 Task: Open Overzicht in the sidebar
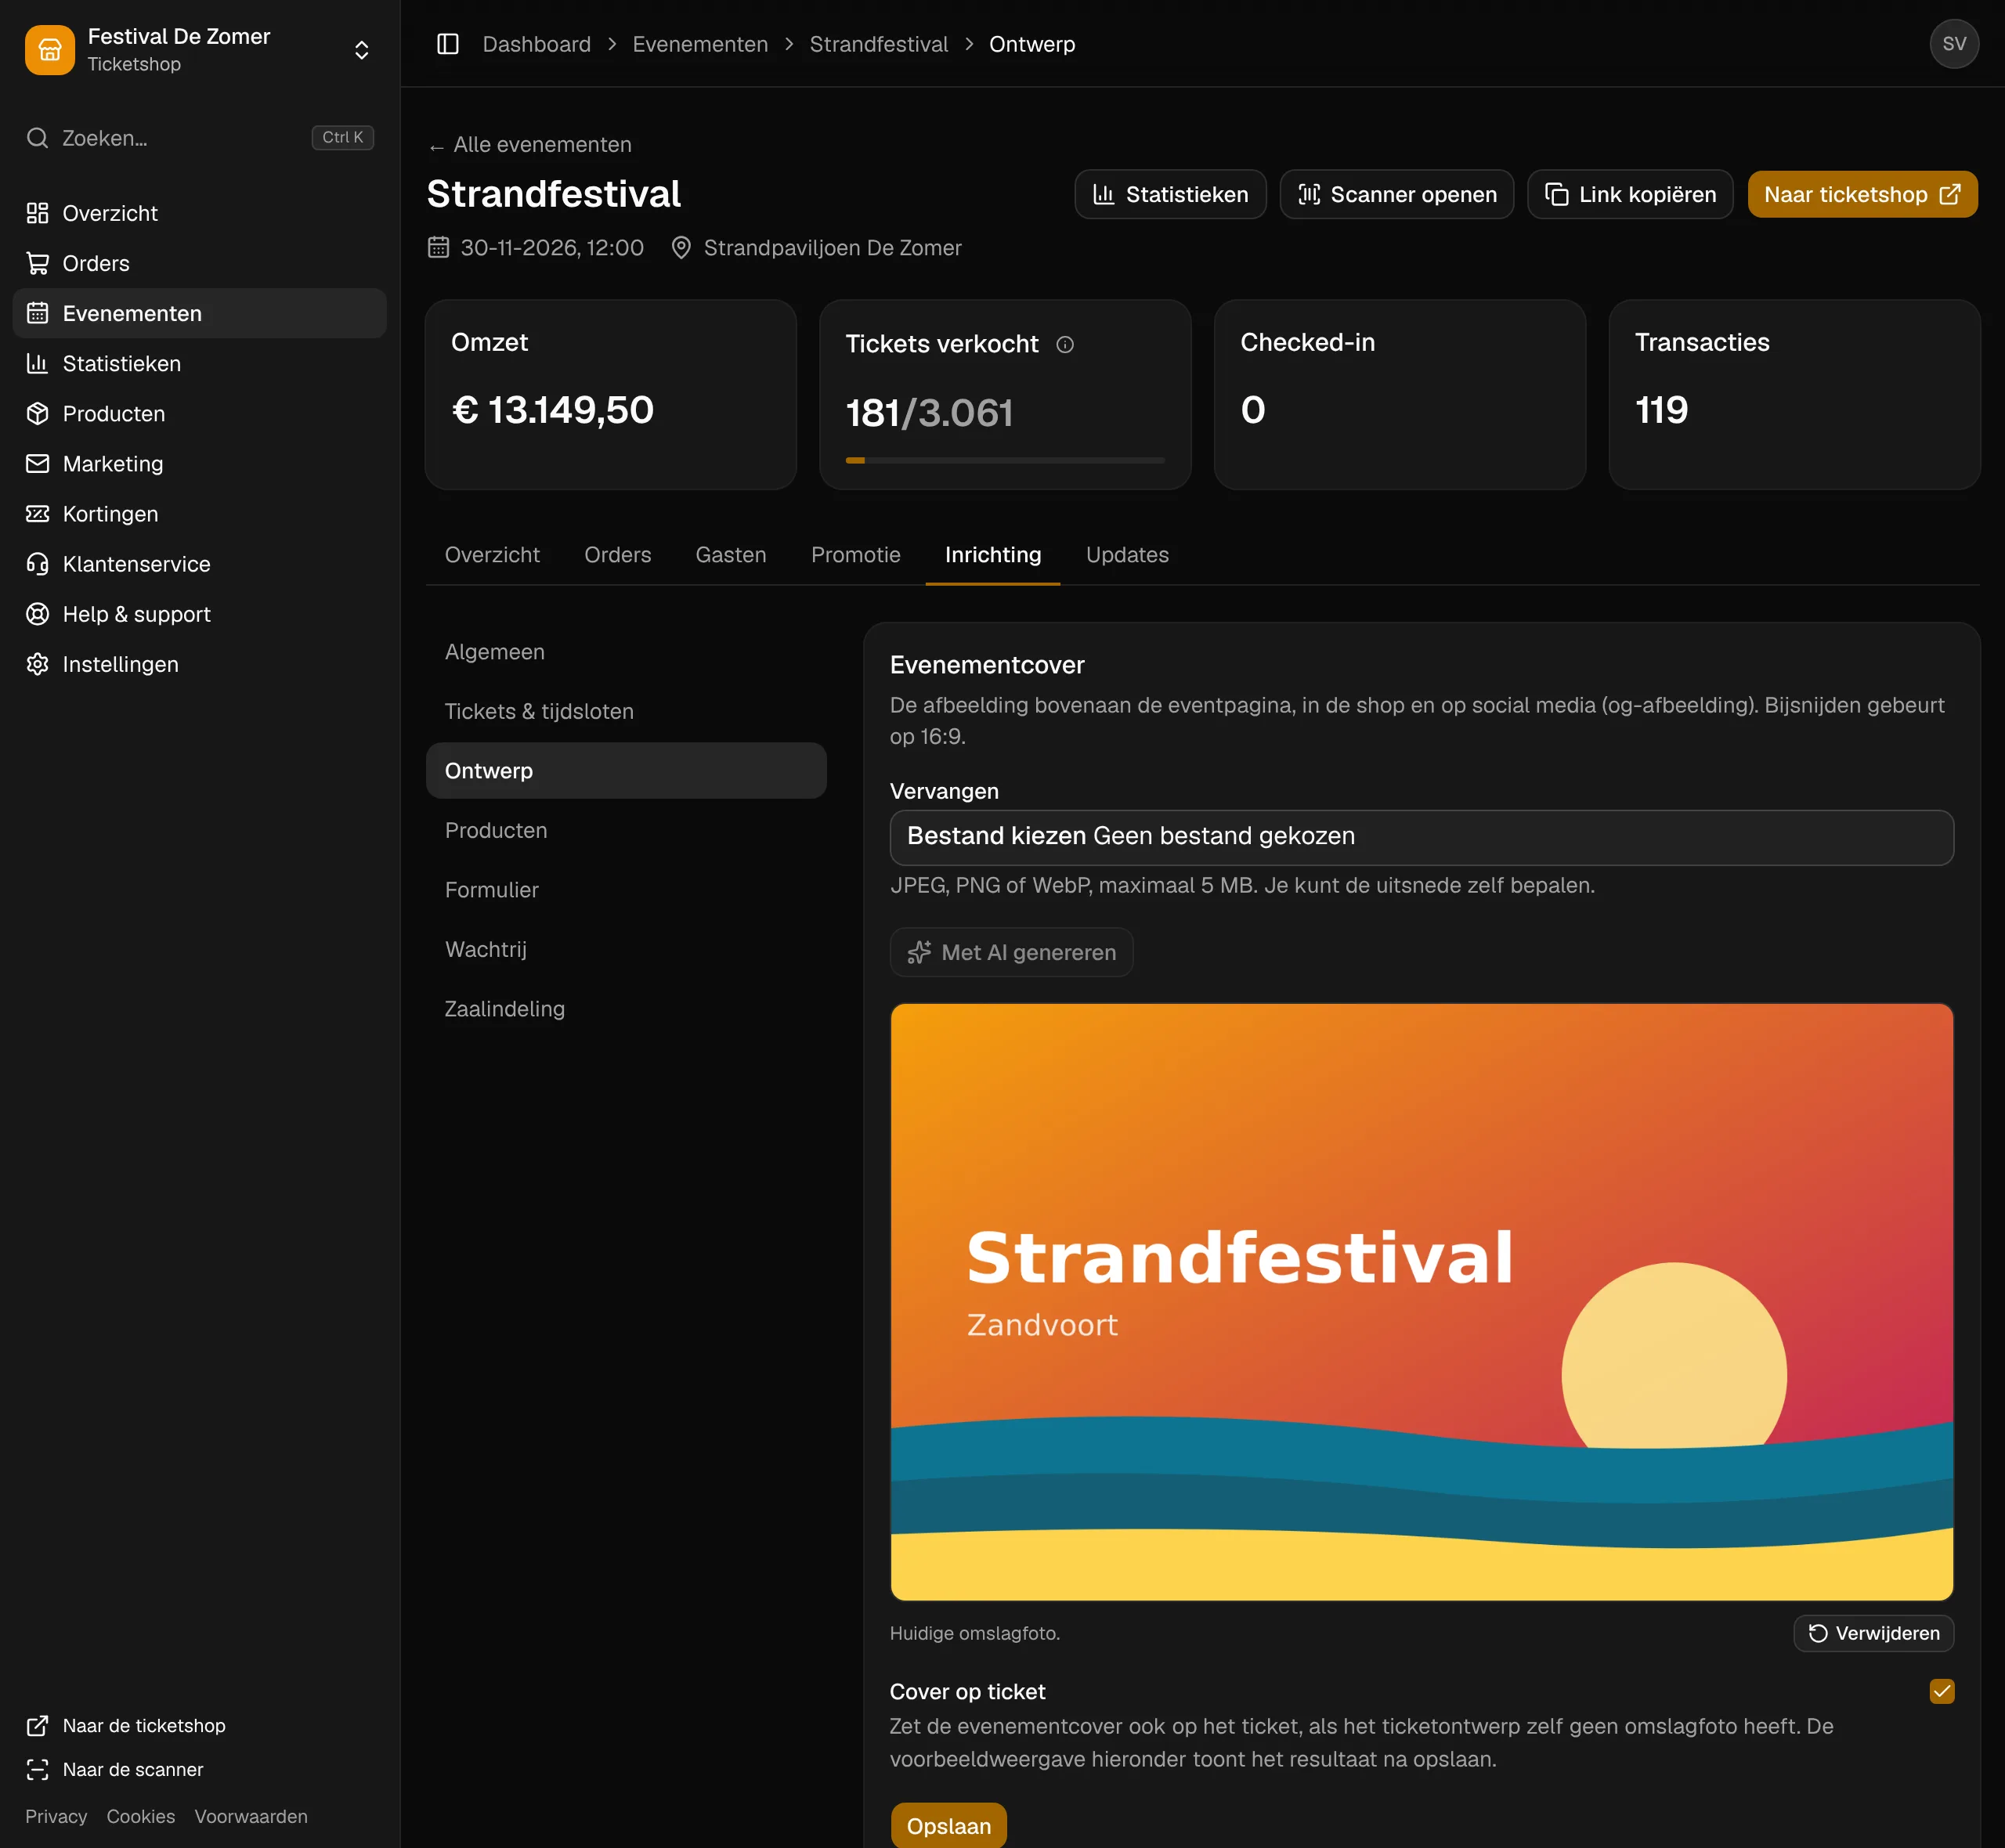click(199, 213)
